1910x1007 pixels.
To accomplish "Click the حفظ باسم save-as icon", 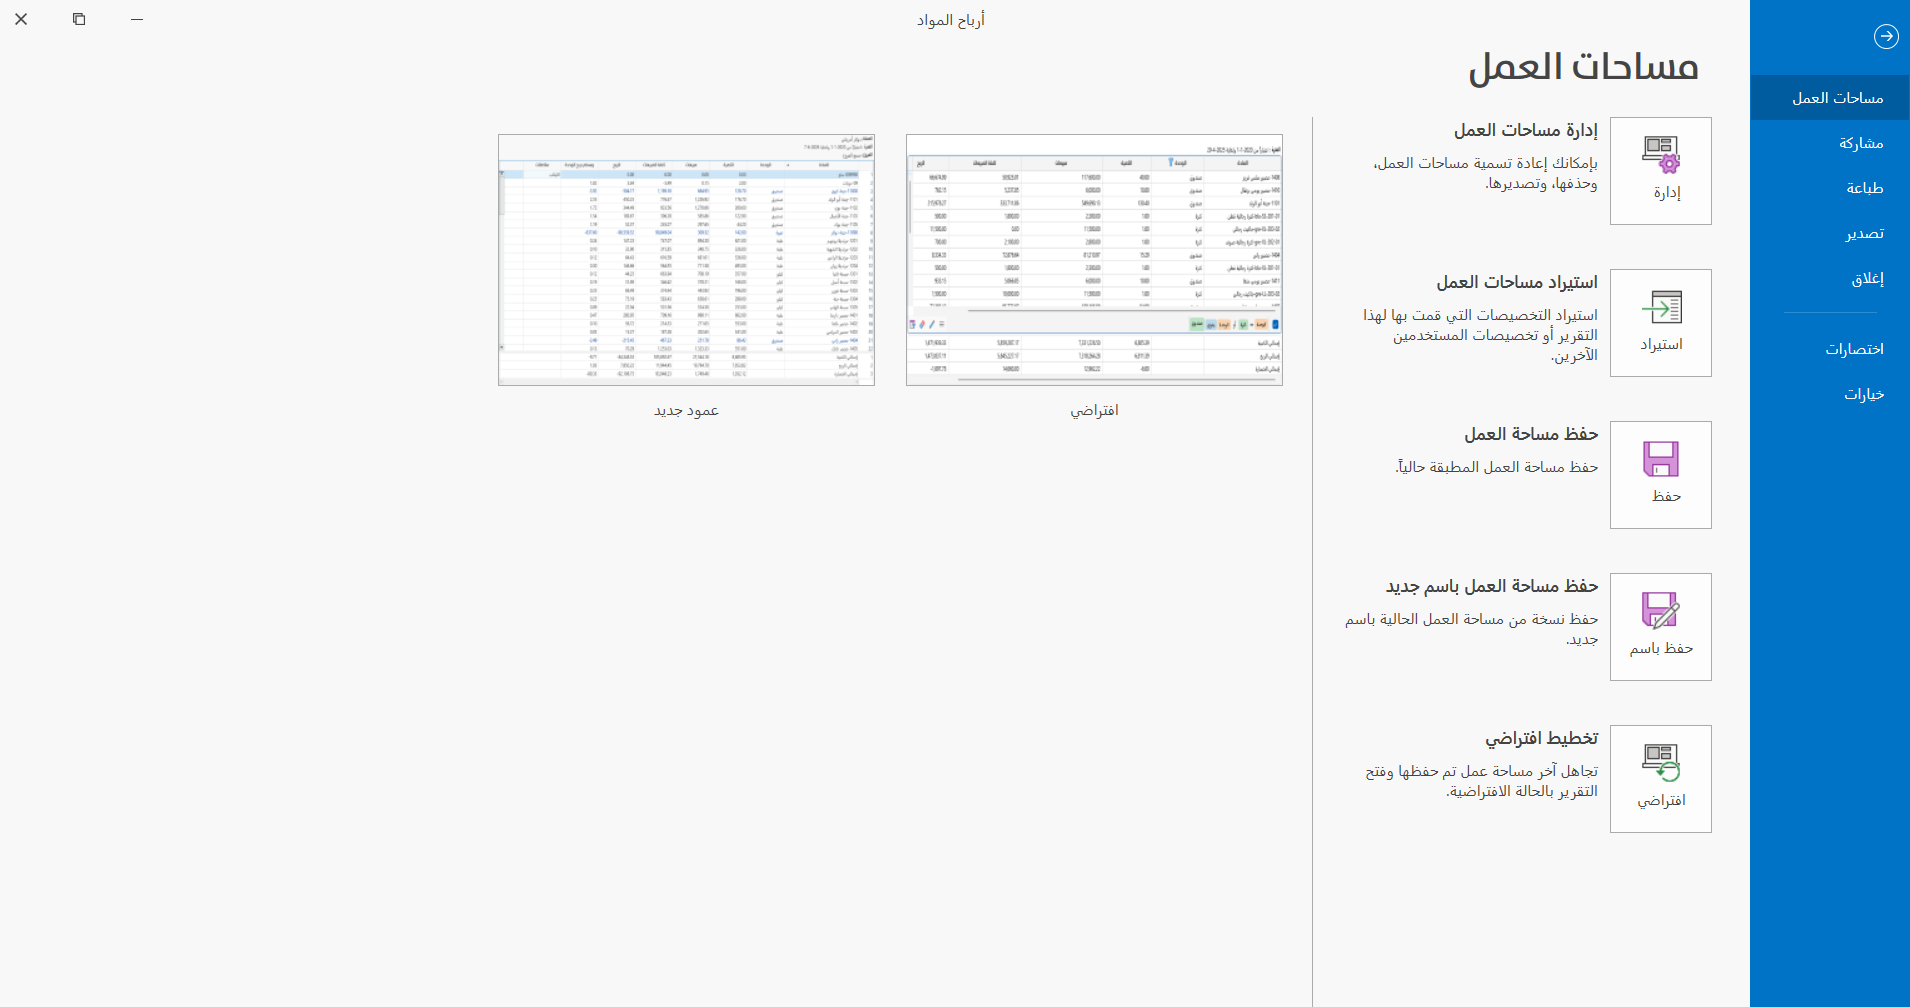I will click(x=1661, y=627).
